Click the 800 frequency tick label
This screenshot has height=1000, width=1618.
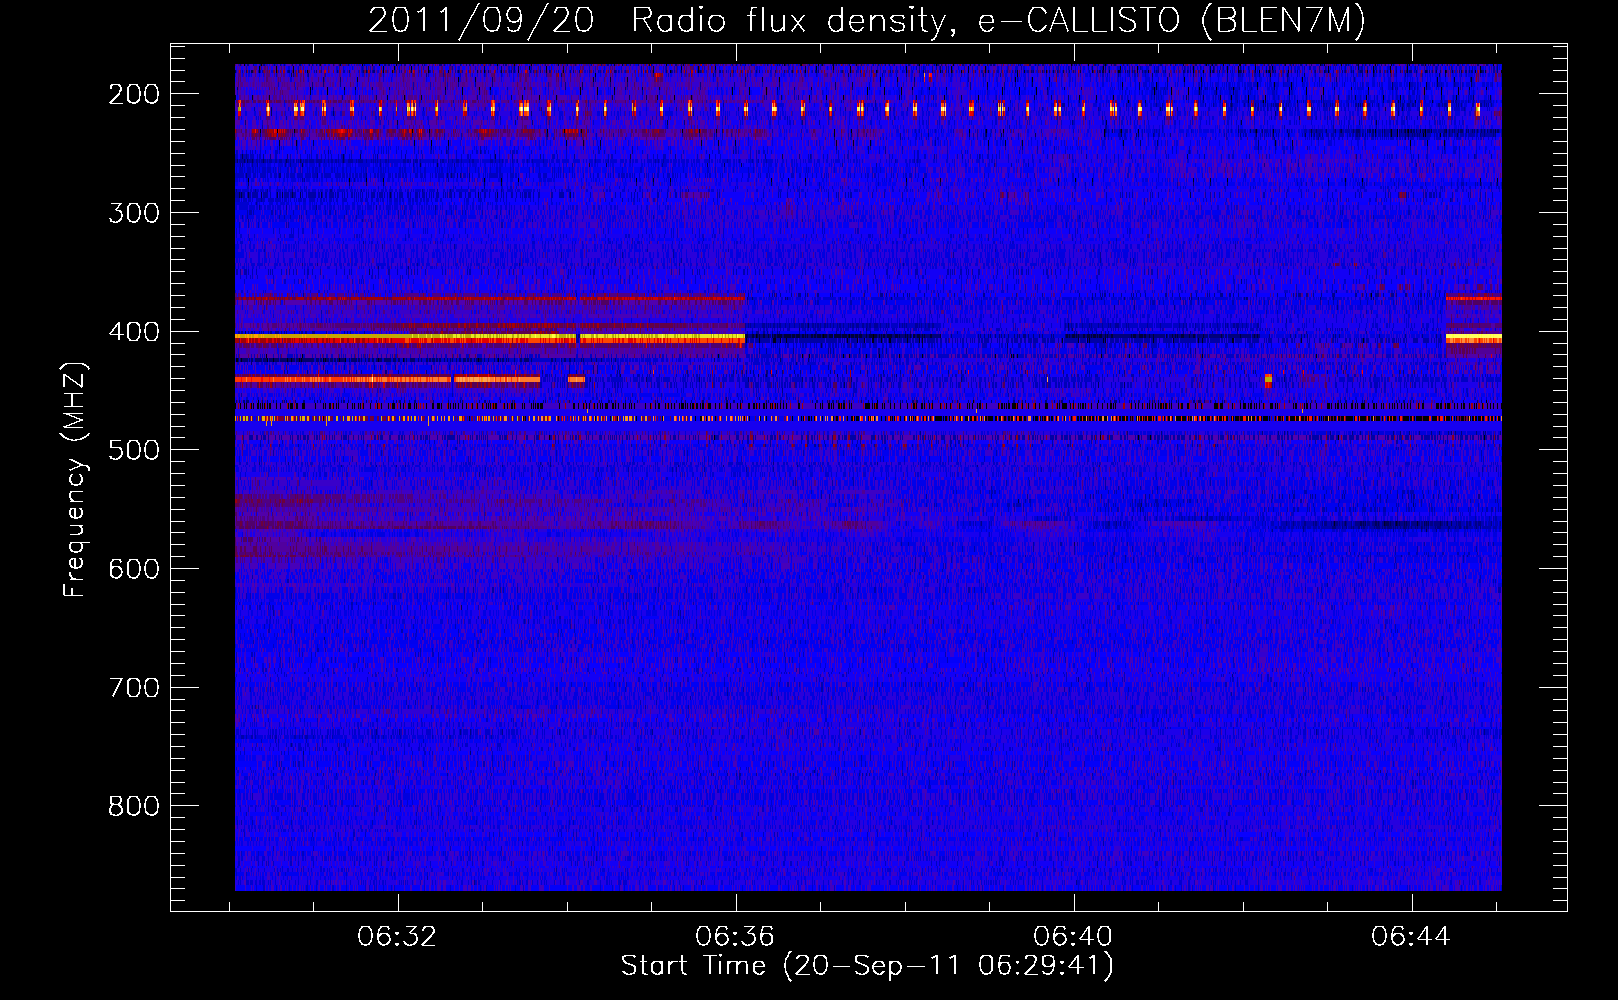coord(134,806)
